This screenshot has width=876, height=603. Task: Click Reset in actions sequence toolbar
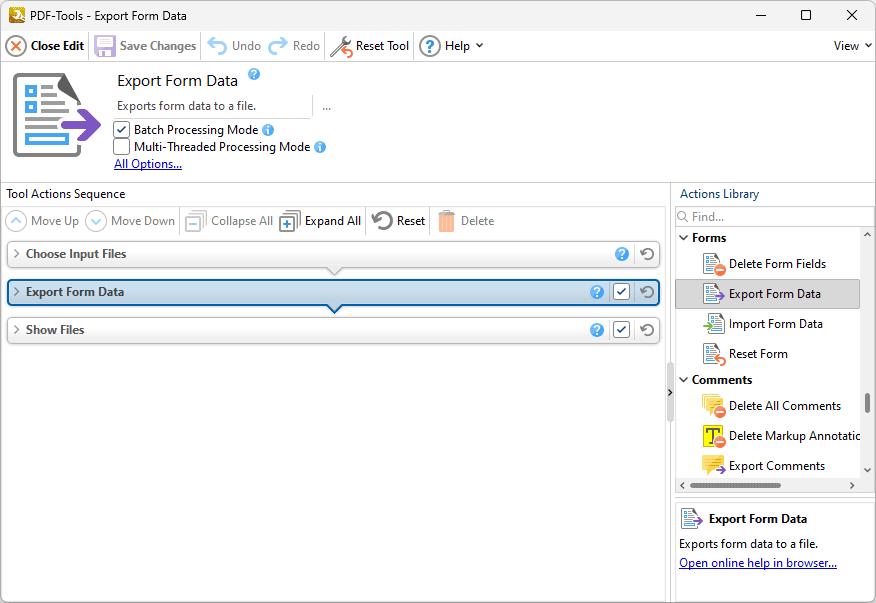(x=398, y=221)
